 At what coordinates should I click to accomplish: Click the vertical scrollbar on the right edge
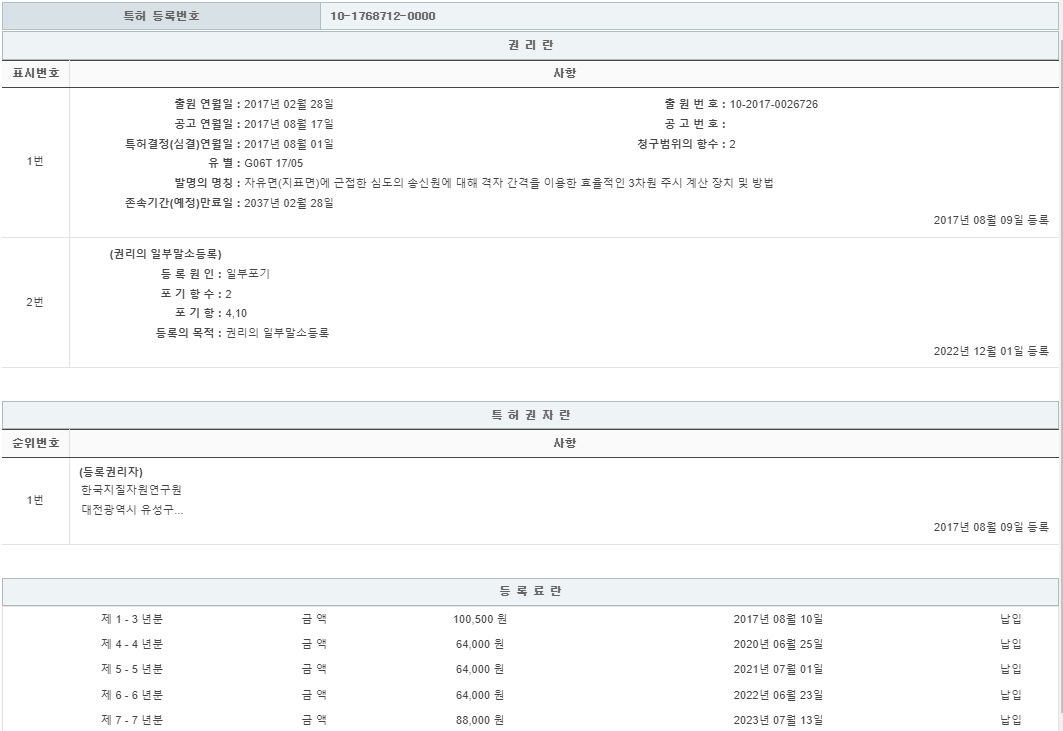[x=1060, y=380]
